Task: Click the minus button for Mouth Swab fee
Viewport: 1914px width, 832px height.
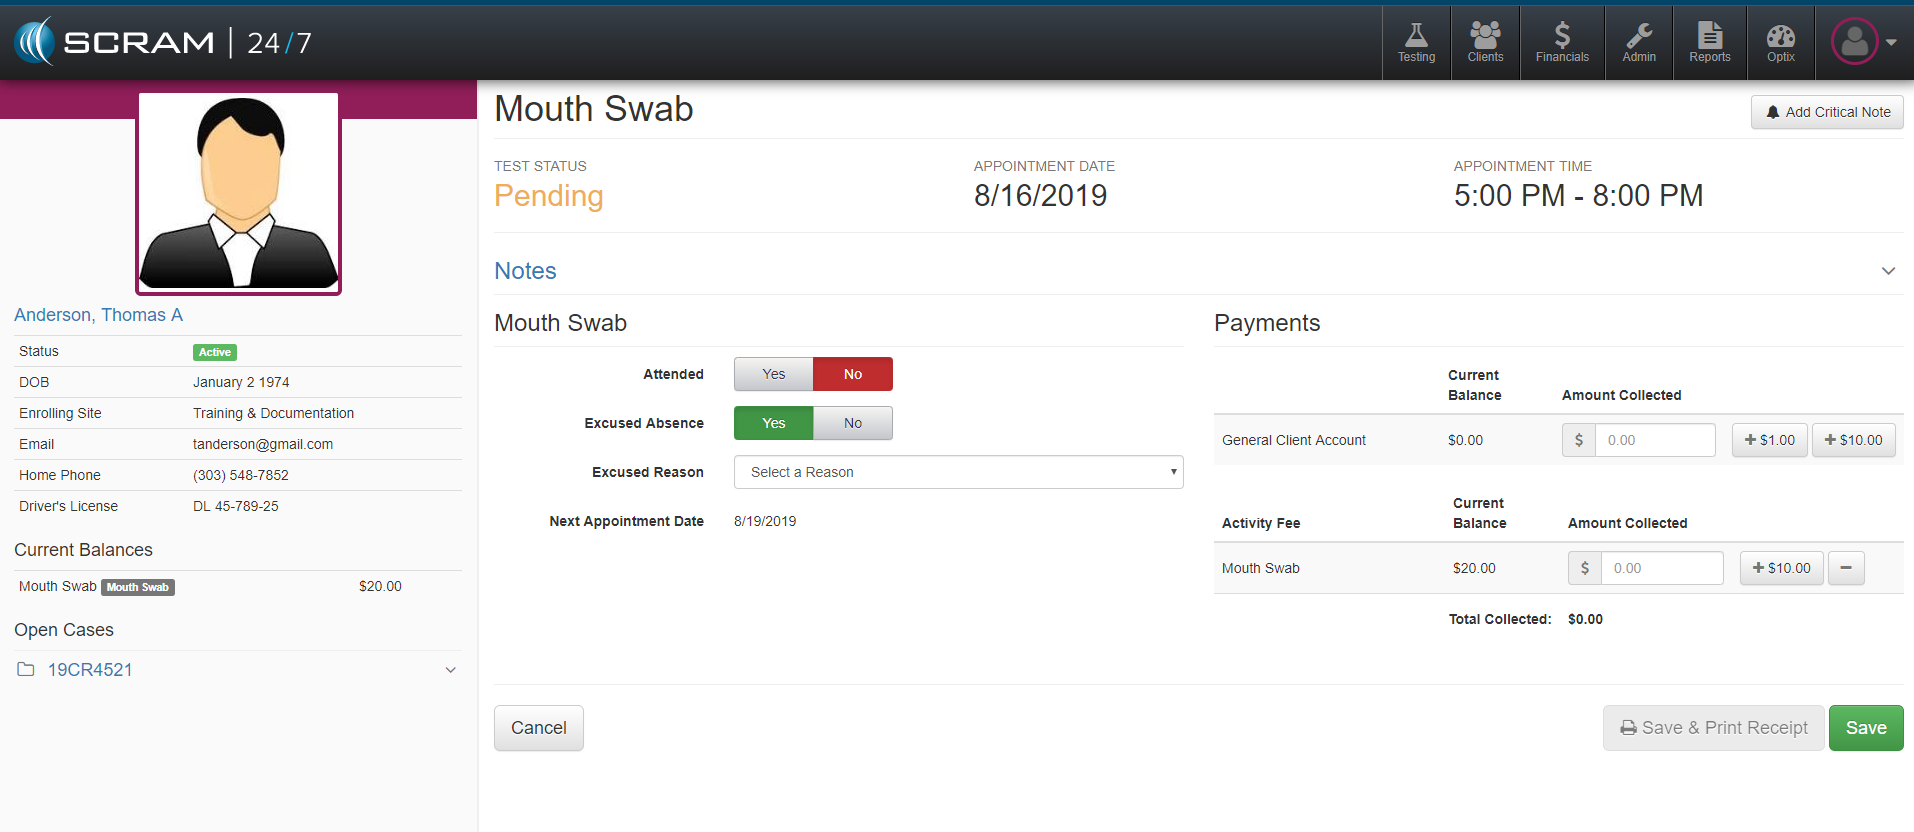Action: pos(1846,568)
